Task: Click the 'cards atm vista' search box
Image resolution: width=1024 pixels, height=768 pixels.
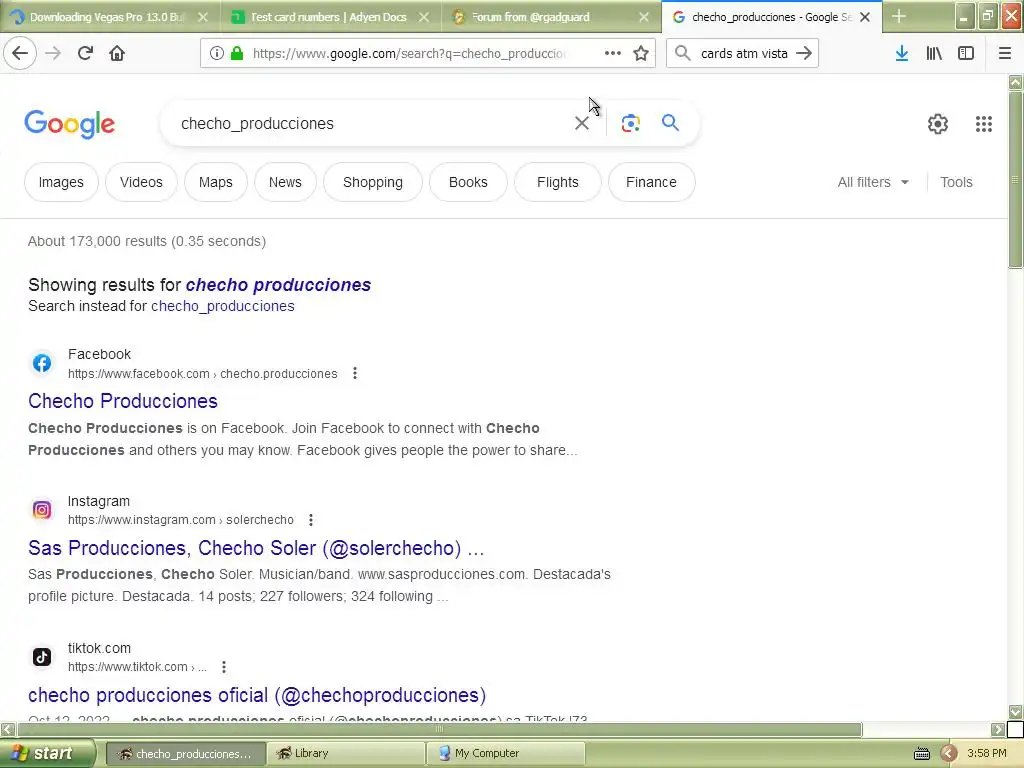Action: pos(744,53)
